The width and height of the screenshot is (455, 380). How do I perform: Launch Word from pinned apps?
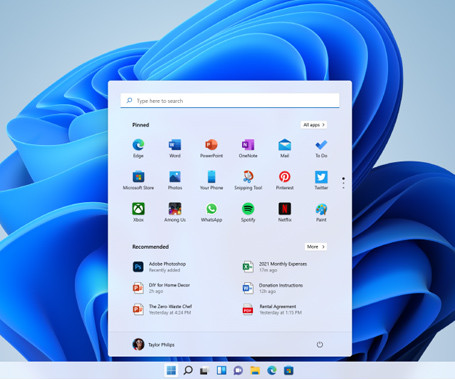(x=175, y=148)
